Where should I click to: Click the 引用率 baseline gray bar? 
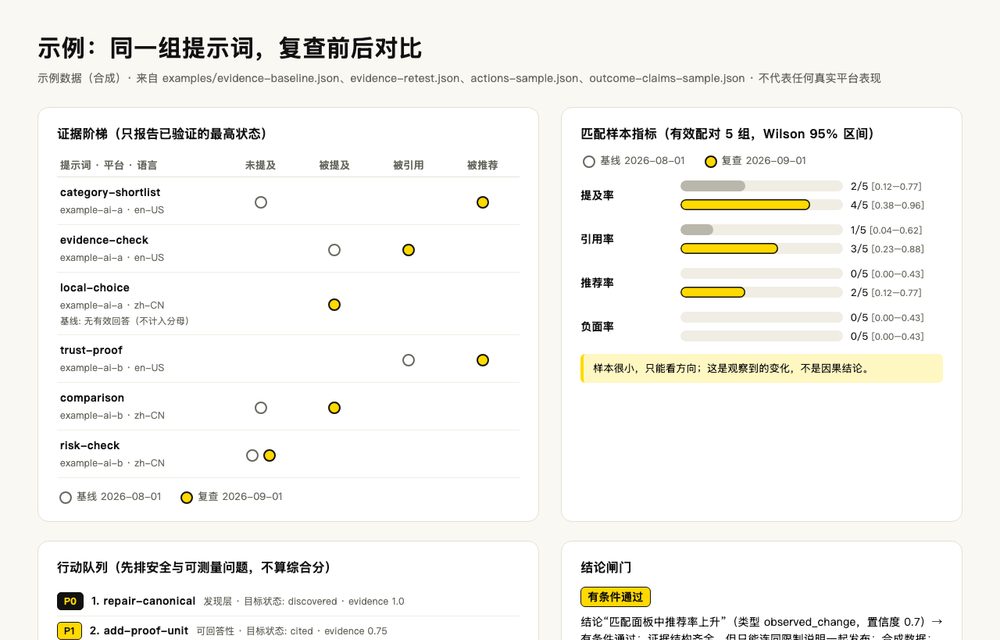point(696,229)
